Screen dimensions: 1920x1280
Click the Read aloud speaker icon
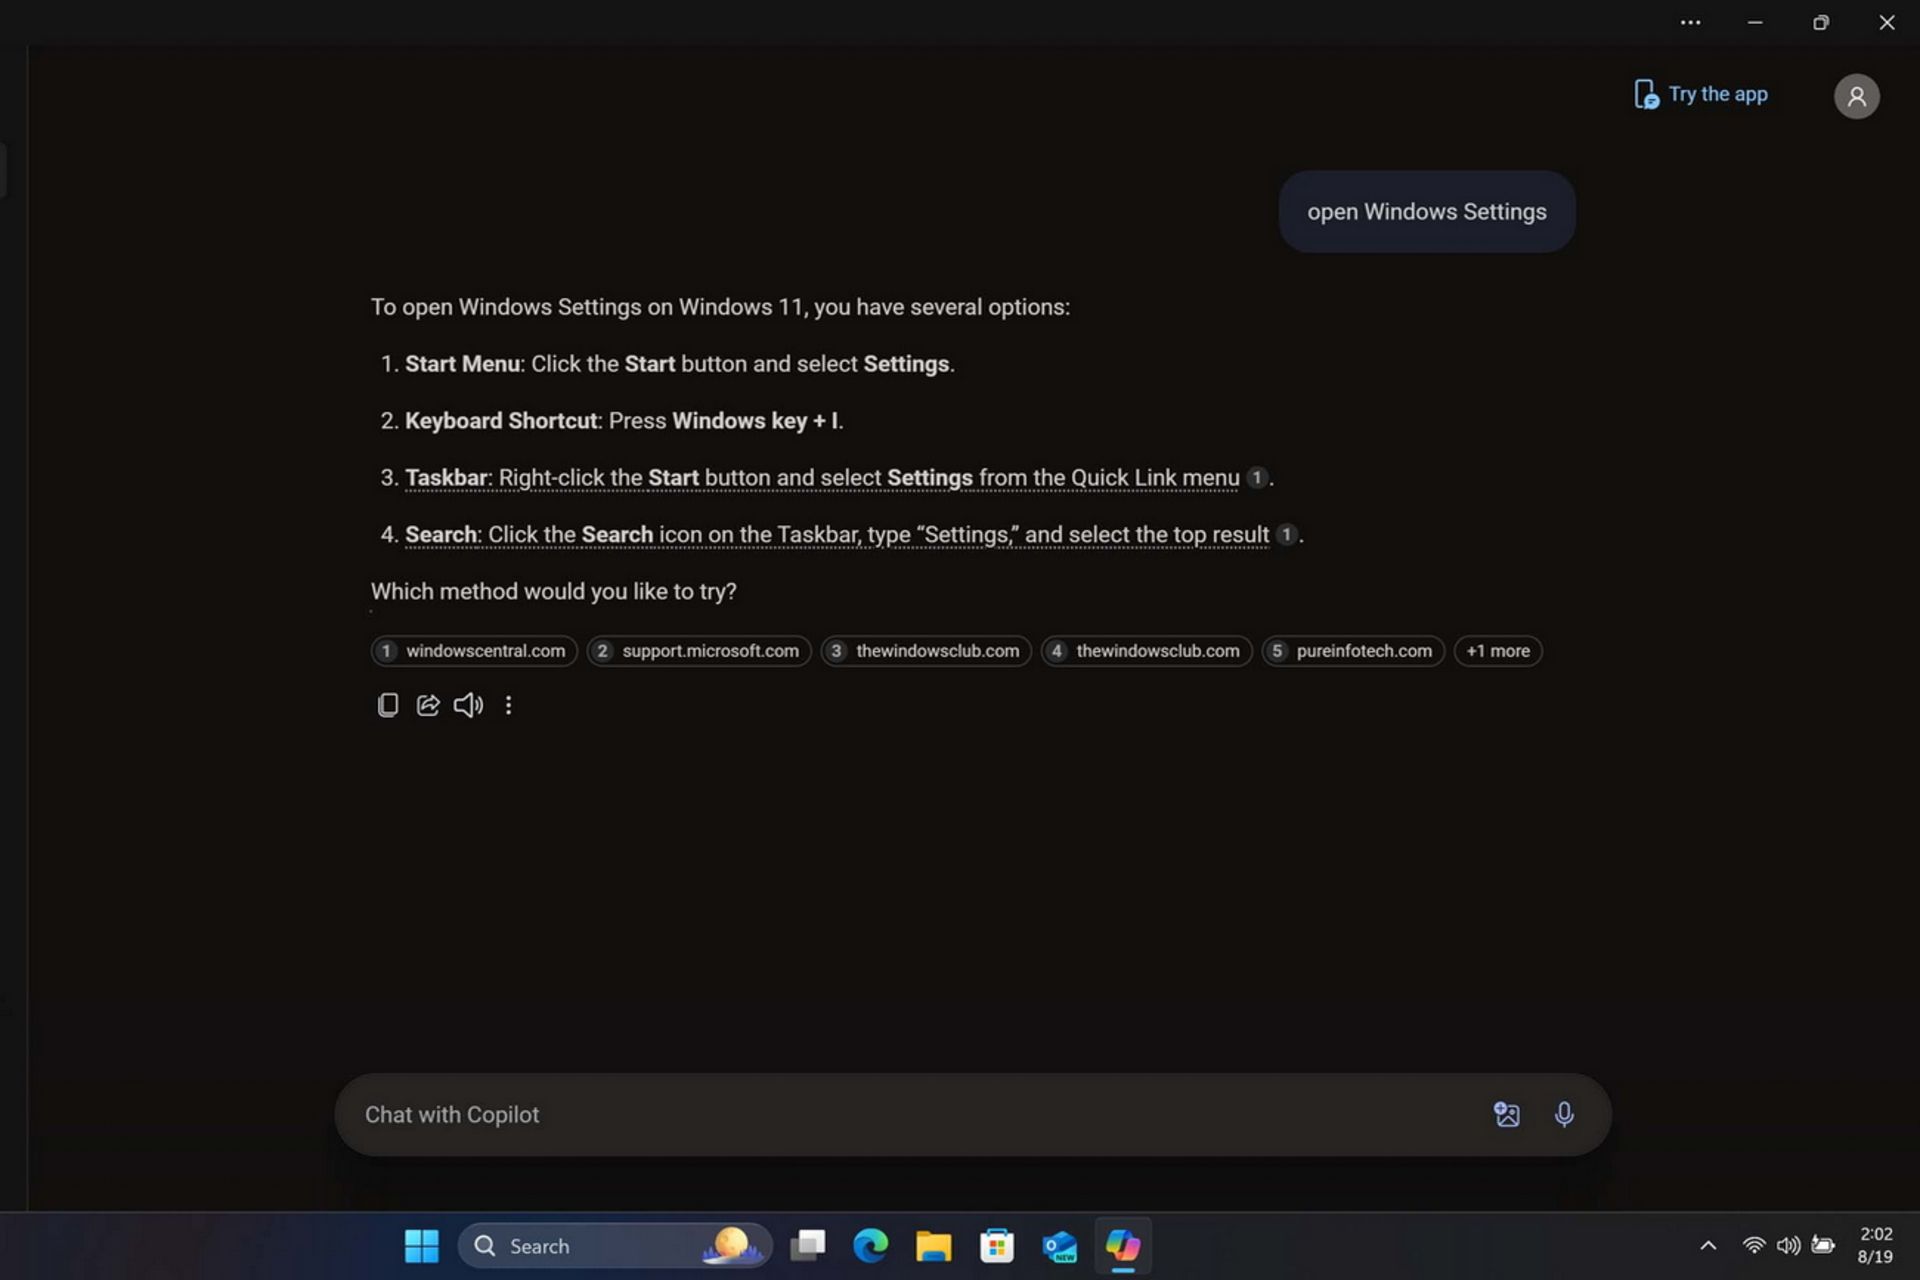point(467,704)
